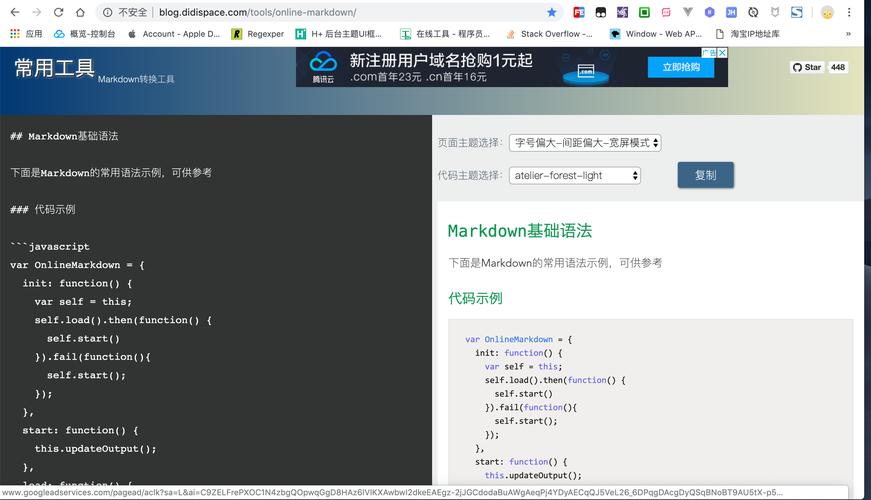
Task: Open the Regexper bookmark
Action: coord(258,34)
